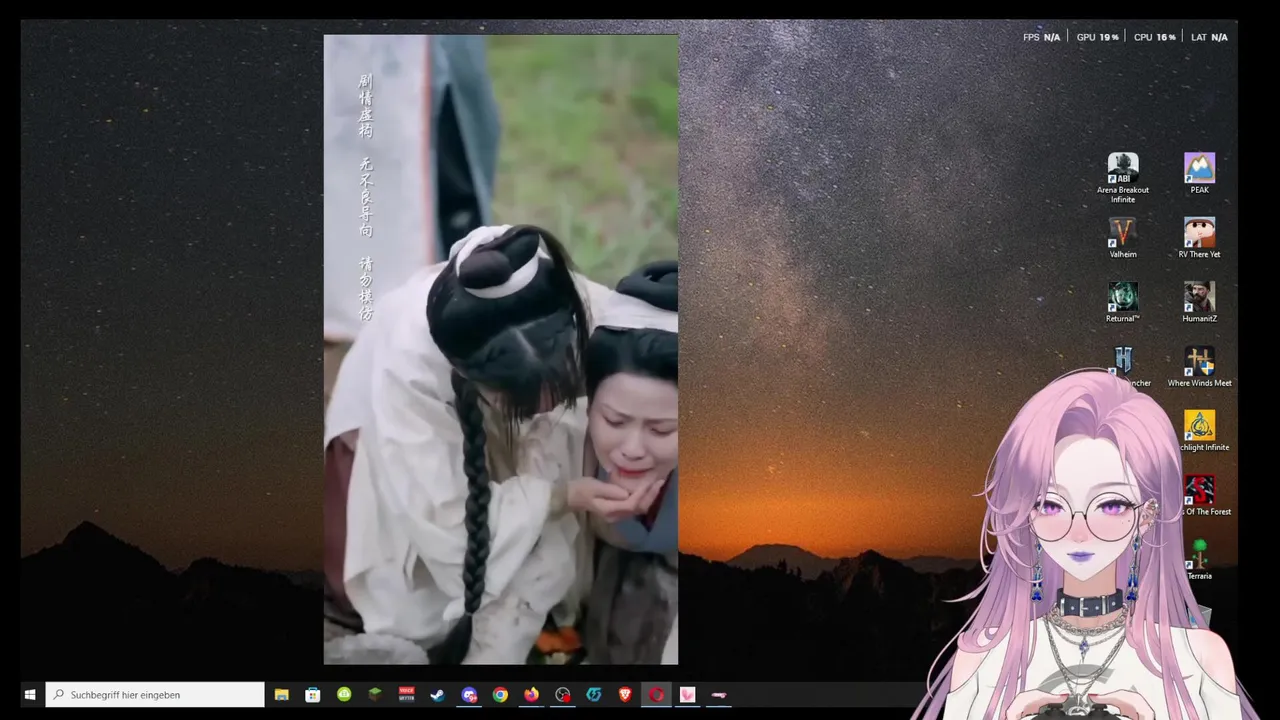The width and height of the screenshot is (1280, 720).
Task: Click the HumanitZ desktop shortcut
Action: coord(1199,302)
